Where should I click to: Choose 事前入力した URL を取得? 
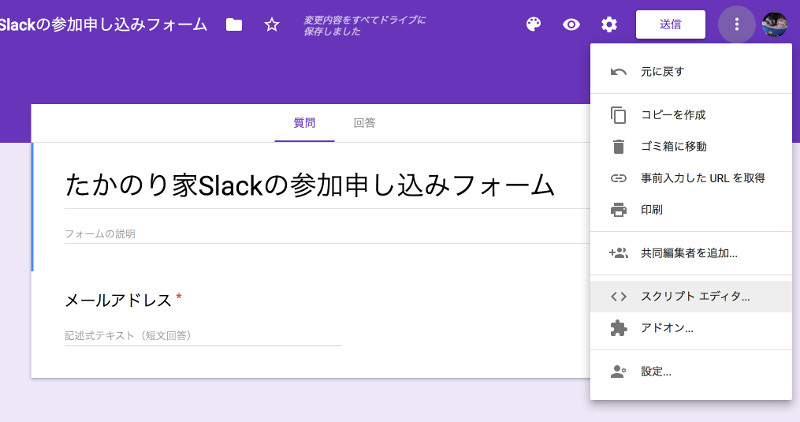pyautogui.click(x=691, y=178)
